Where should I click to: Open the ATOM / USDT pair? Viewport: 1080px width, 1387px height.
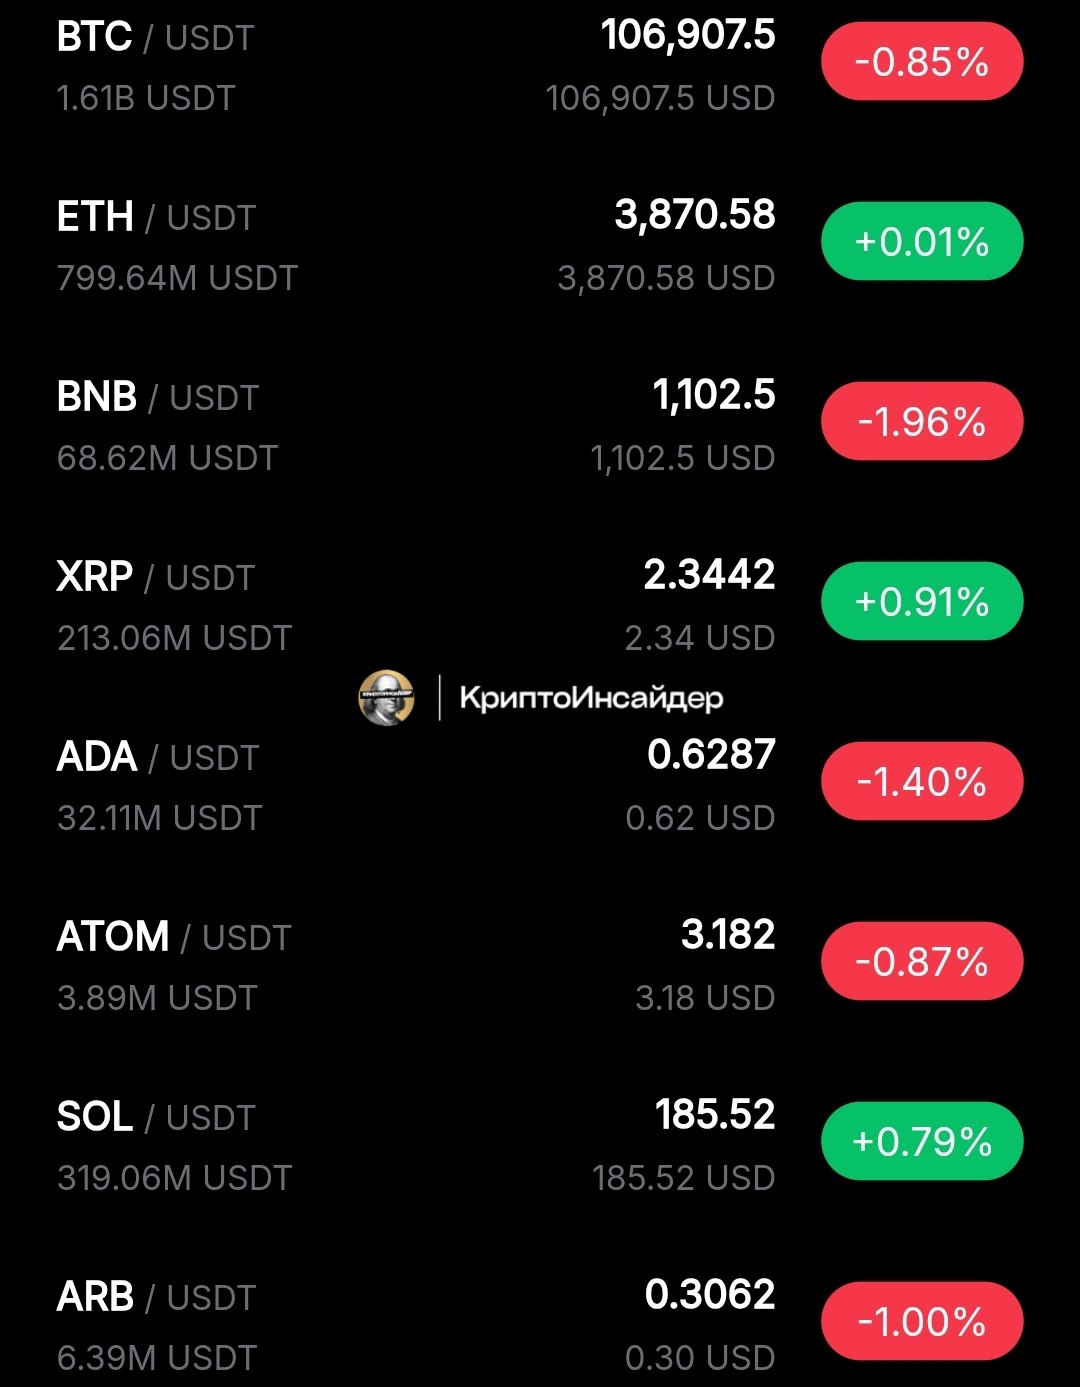[x=173, y=938]
